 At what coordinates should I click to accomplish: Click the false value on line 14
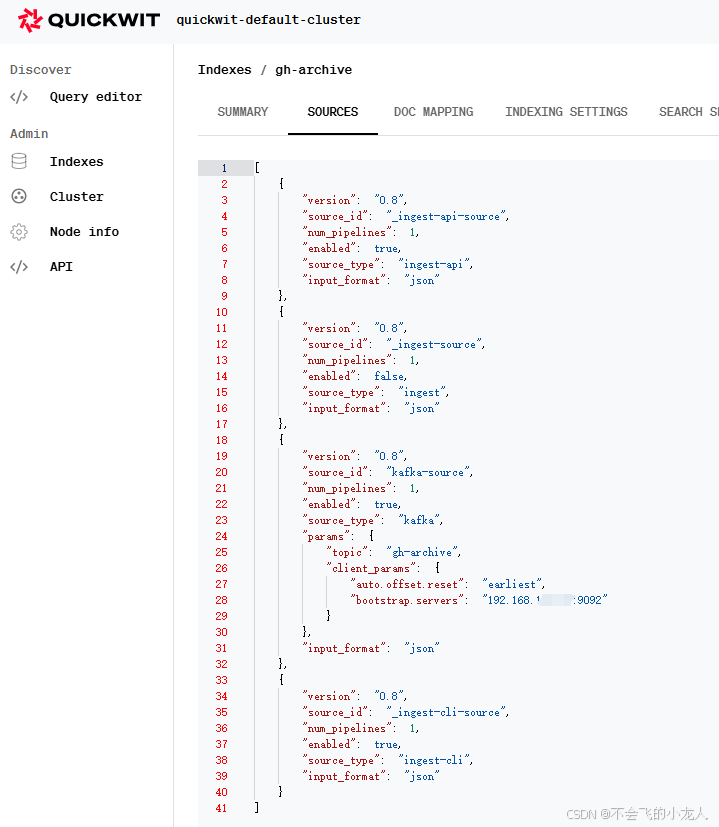(x=389, y=376)
